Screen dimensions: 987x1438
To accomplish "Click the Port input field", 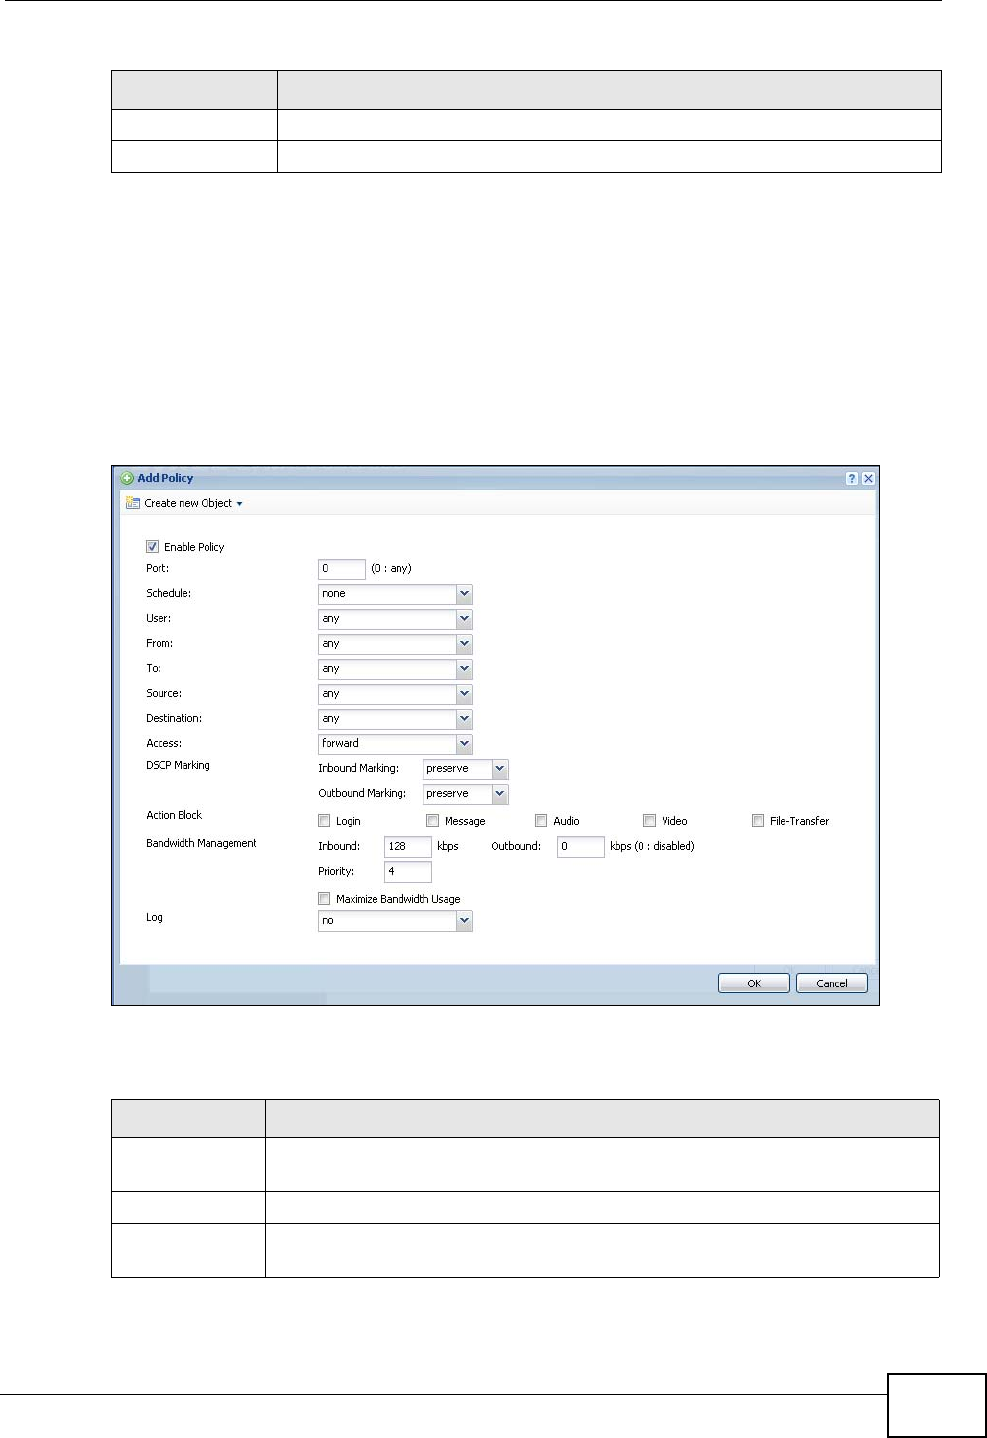I will [x=342, y=568].
